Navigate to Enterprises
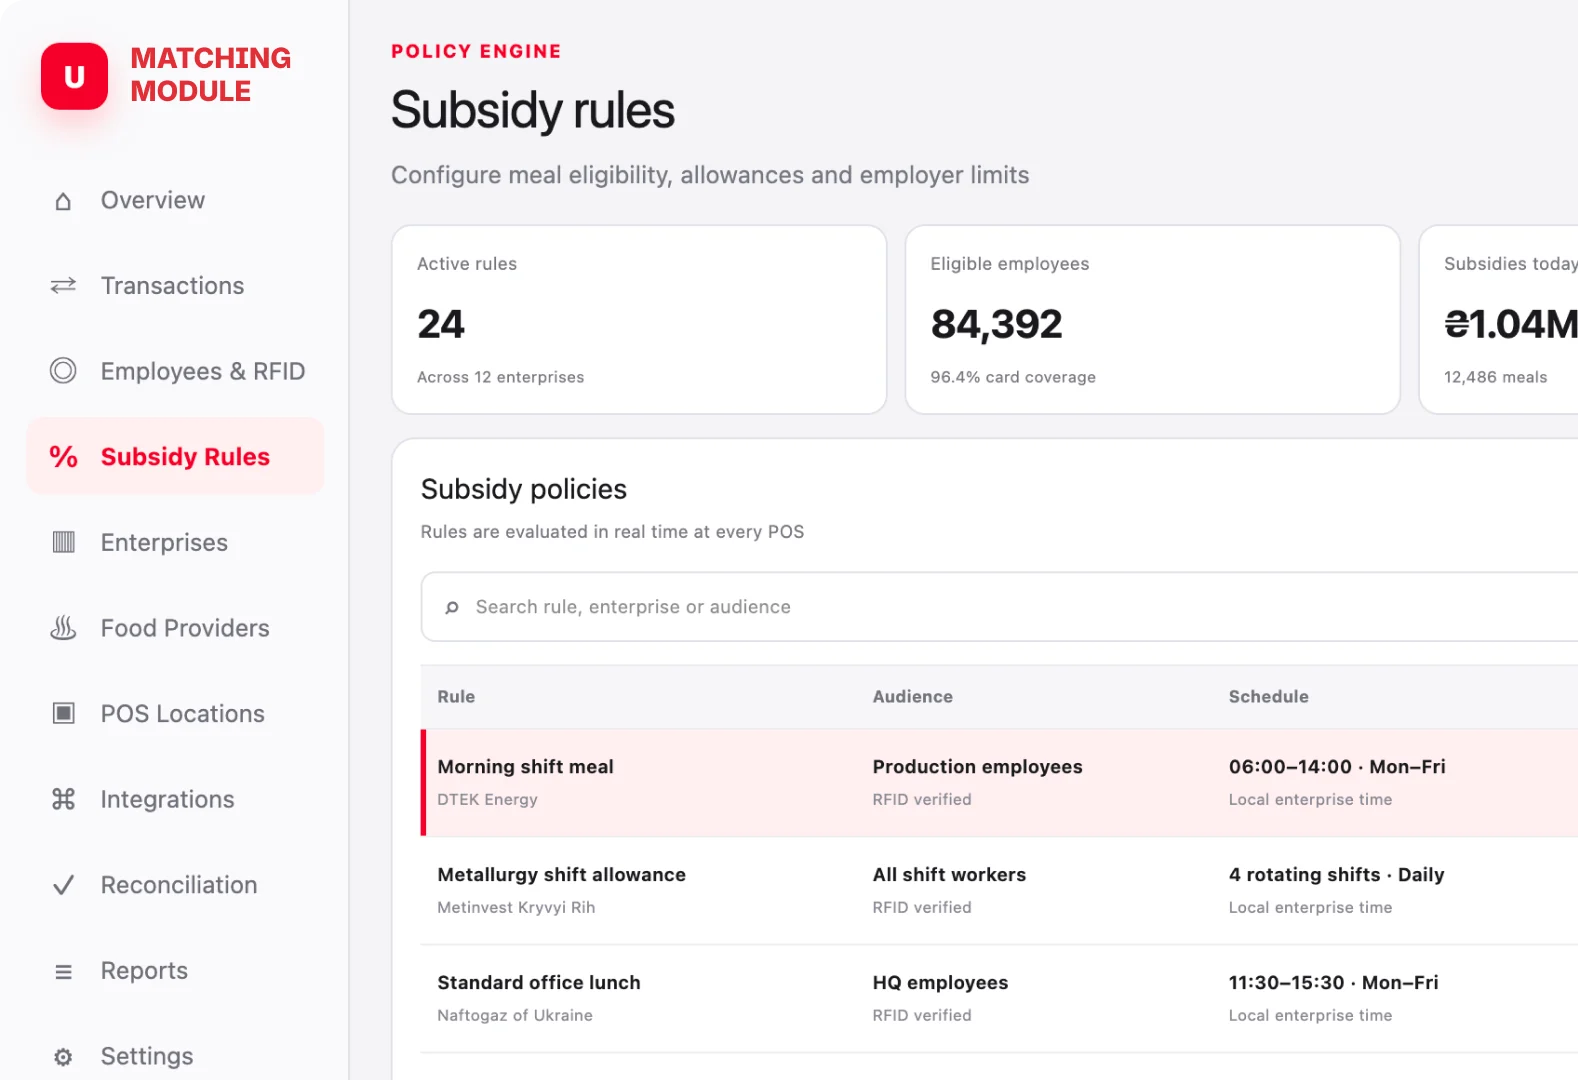The width and height of the screenshot is (1578, 1080). 175,542
